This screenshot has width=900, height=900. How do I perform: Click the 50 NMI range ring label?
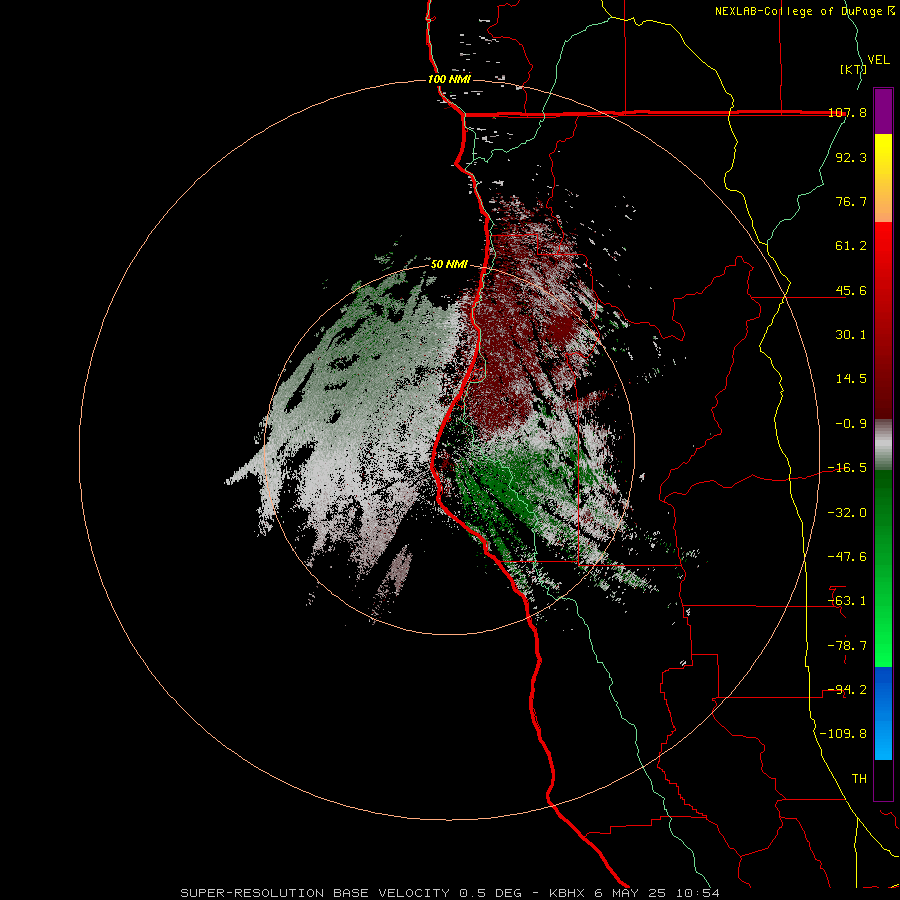pyautogui.click(x=449, y=265)
